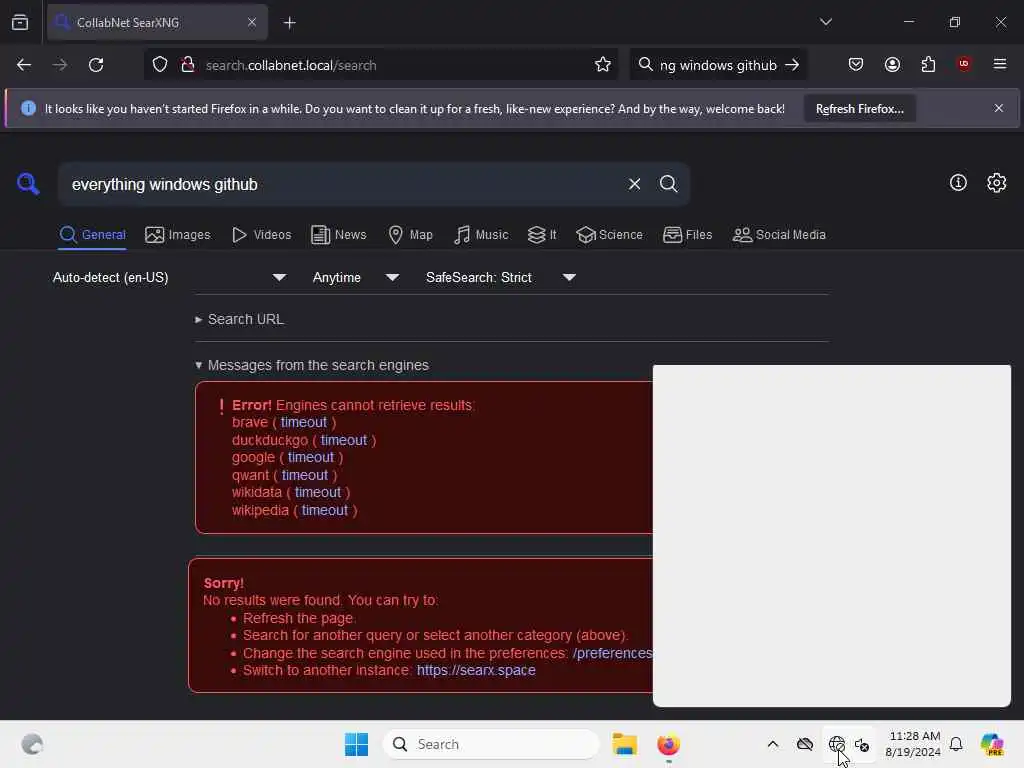The width and height of the screenshot is (1024, 768).
Task: Switch to the Images category
Action: pyautogui.click(x=178, y=235)
